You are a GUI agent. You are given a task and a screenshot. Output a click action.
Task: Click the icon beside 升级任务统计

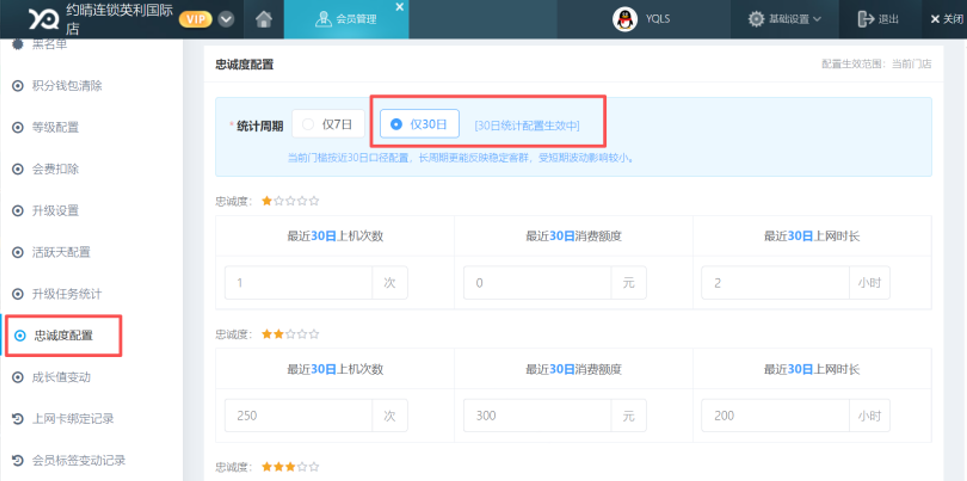pyautogui.click(x=17, y=294)
